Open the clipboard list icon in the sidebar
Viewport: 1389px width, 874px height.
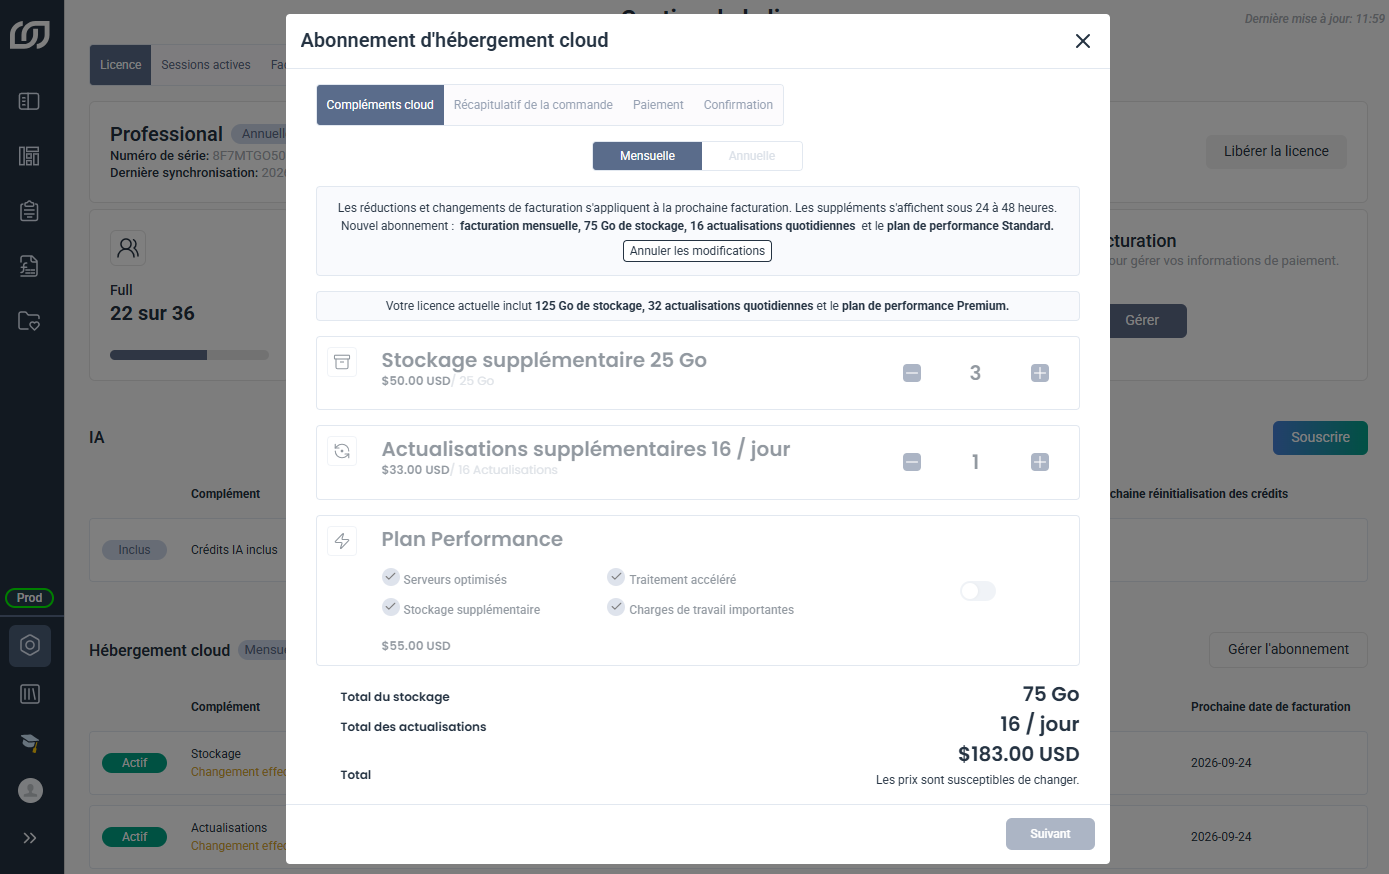click(29, 211)
